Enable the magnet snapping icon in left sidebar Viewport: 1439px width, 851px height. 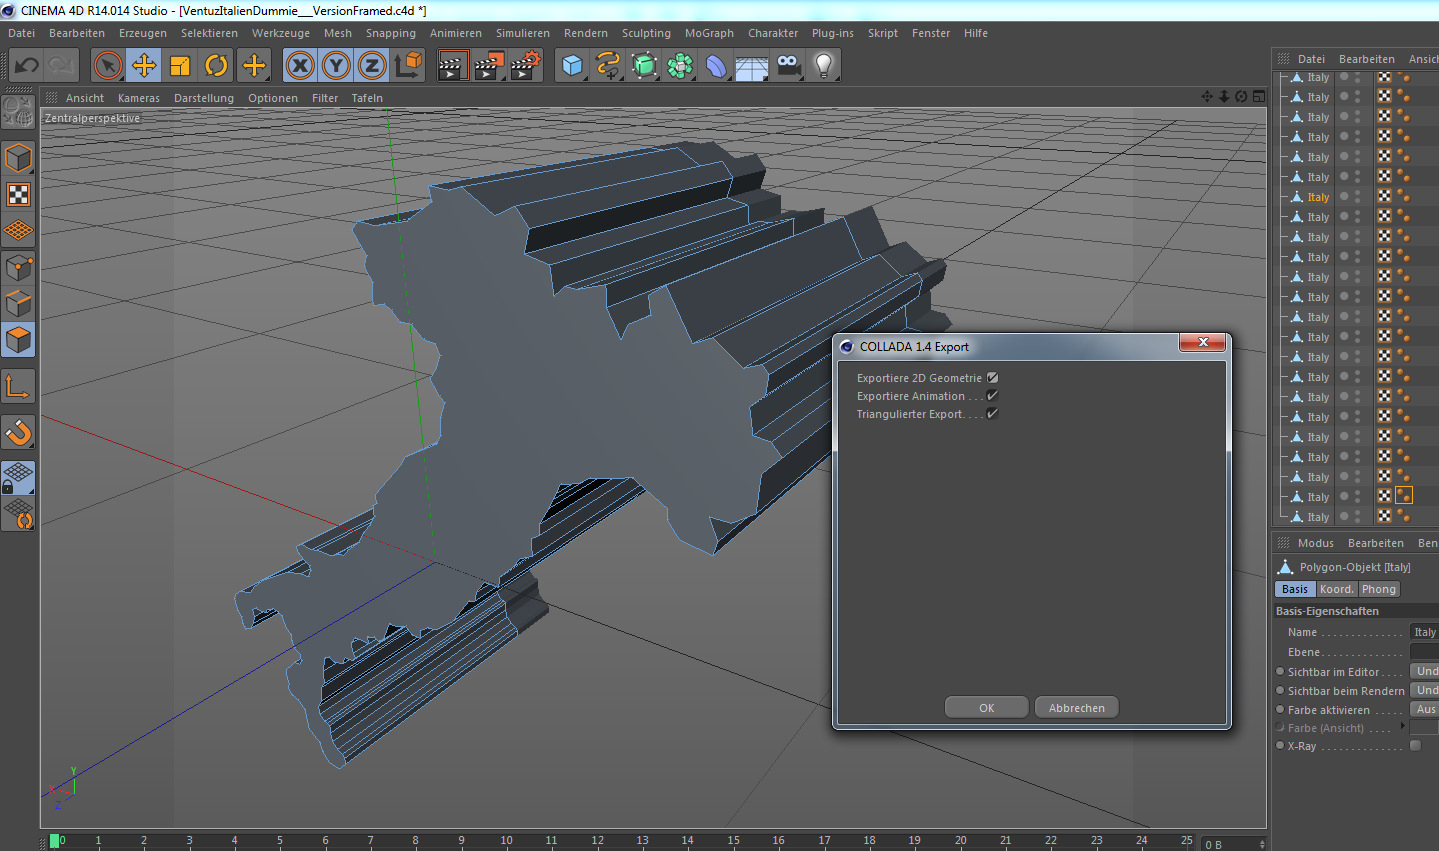coord(19,432)
